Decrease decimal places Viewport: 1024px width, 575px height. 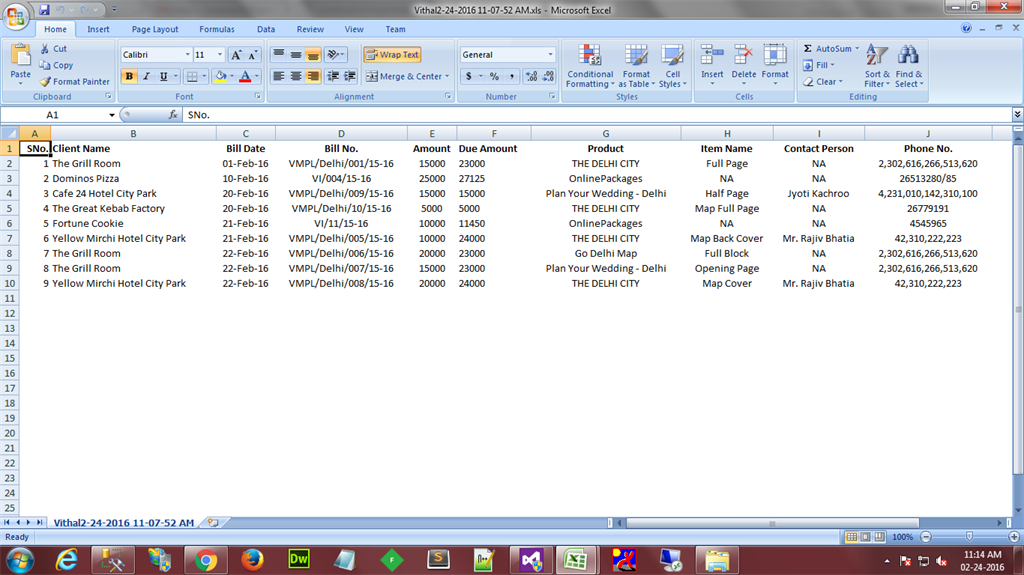click(x=549, y=76)
